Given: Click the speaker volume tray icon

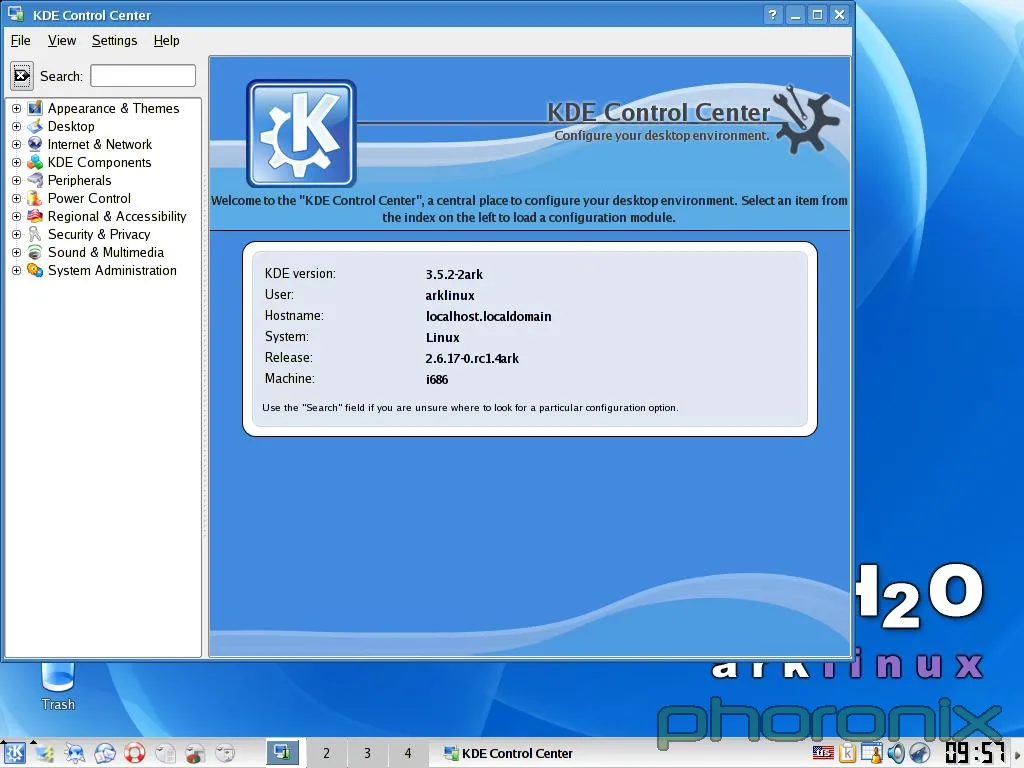Looking at the screenshot, I should pyautogui.click(x=895, y=753).
